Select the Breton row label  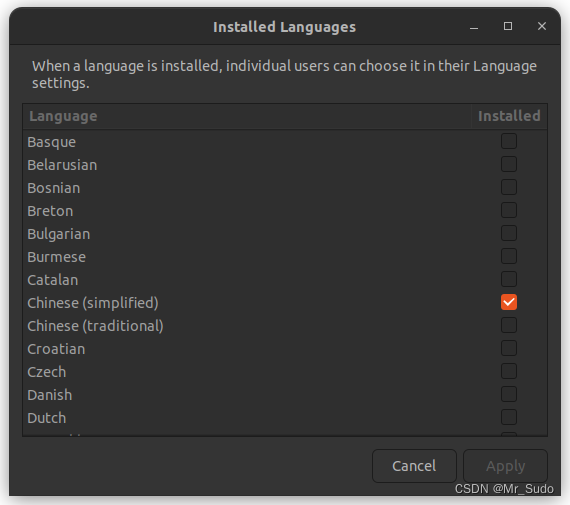(50, 211)
